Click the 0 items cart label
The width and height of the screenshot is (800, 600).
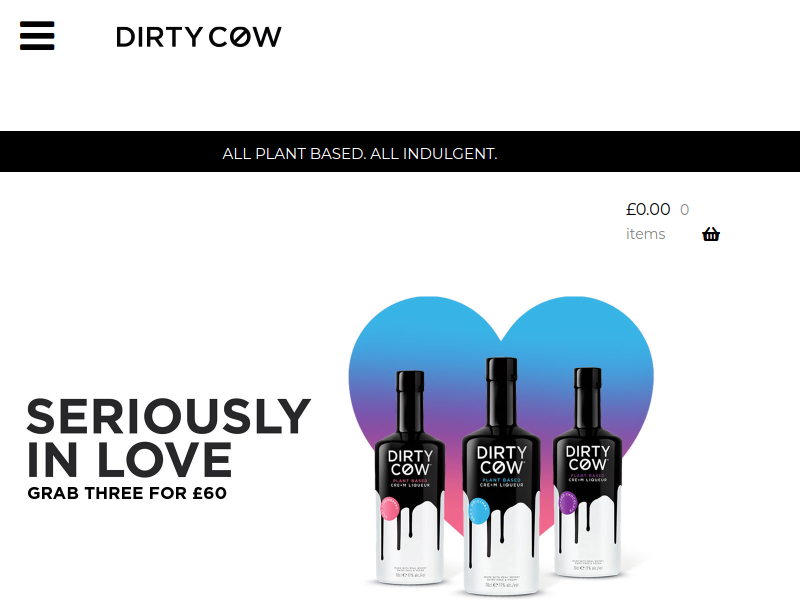658,222
